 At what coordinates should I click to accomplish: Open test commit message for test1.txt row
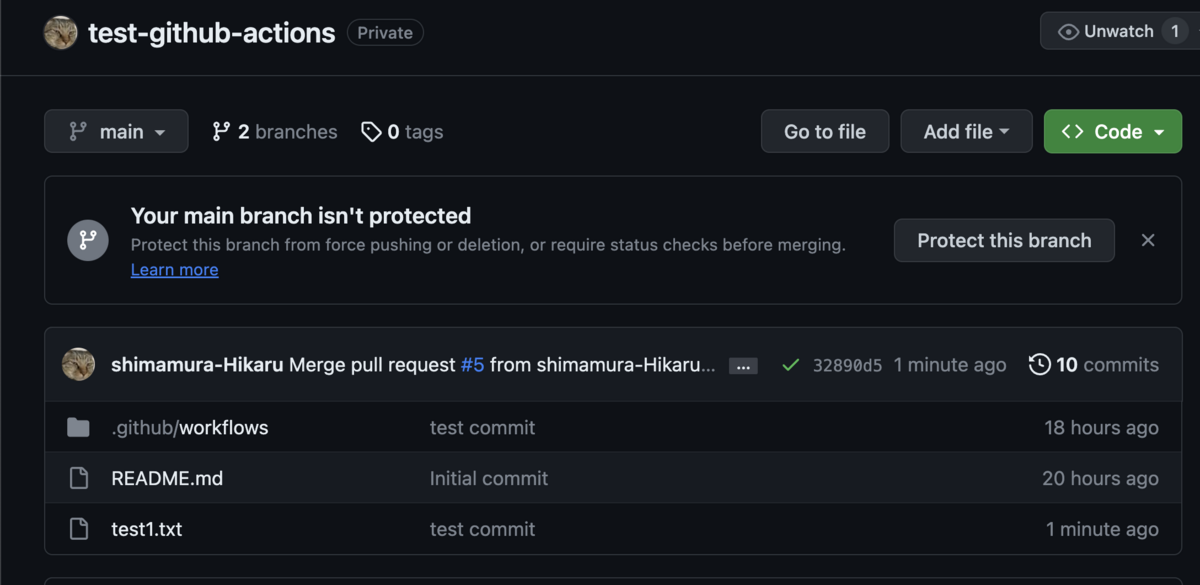pos(482,529)
